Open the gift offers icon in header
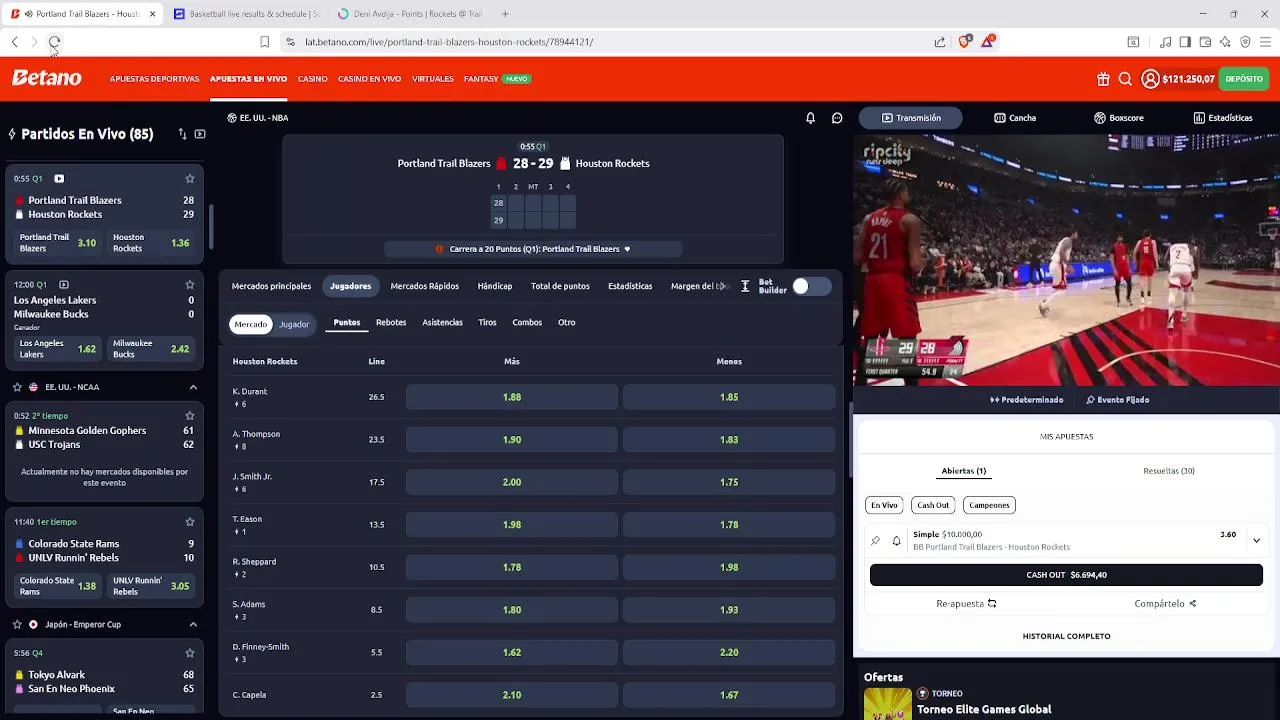 pos(1103,79)
